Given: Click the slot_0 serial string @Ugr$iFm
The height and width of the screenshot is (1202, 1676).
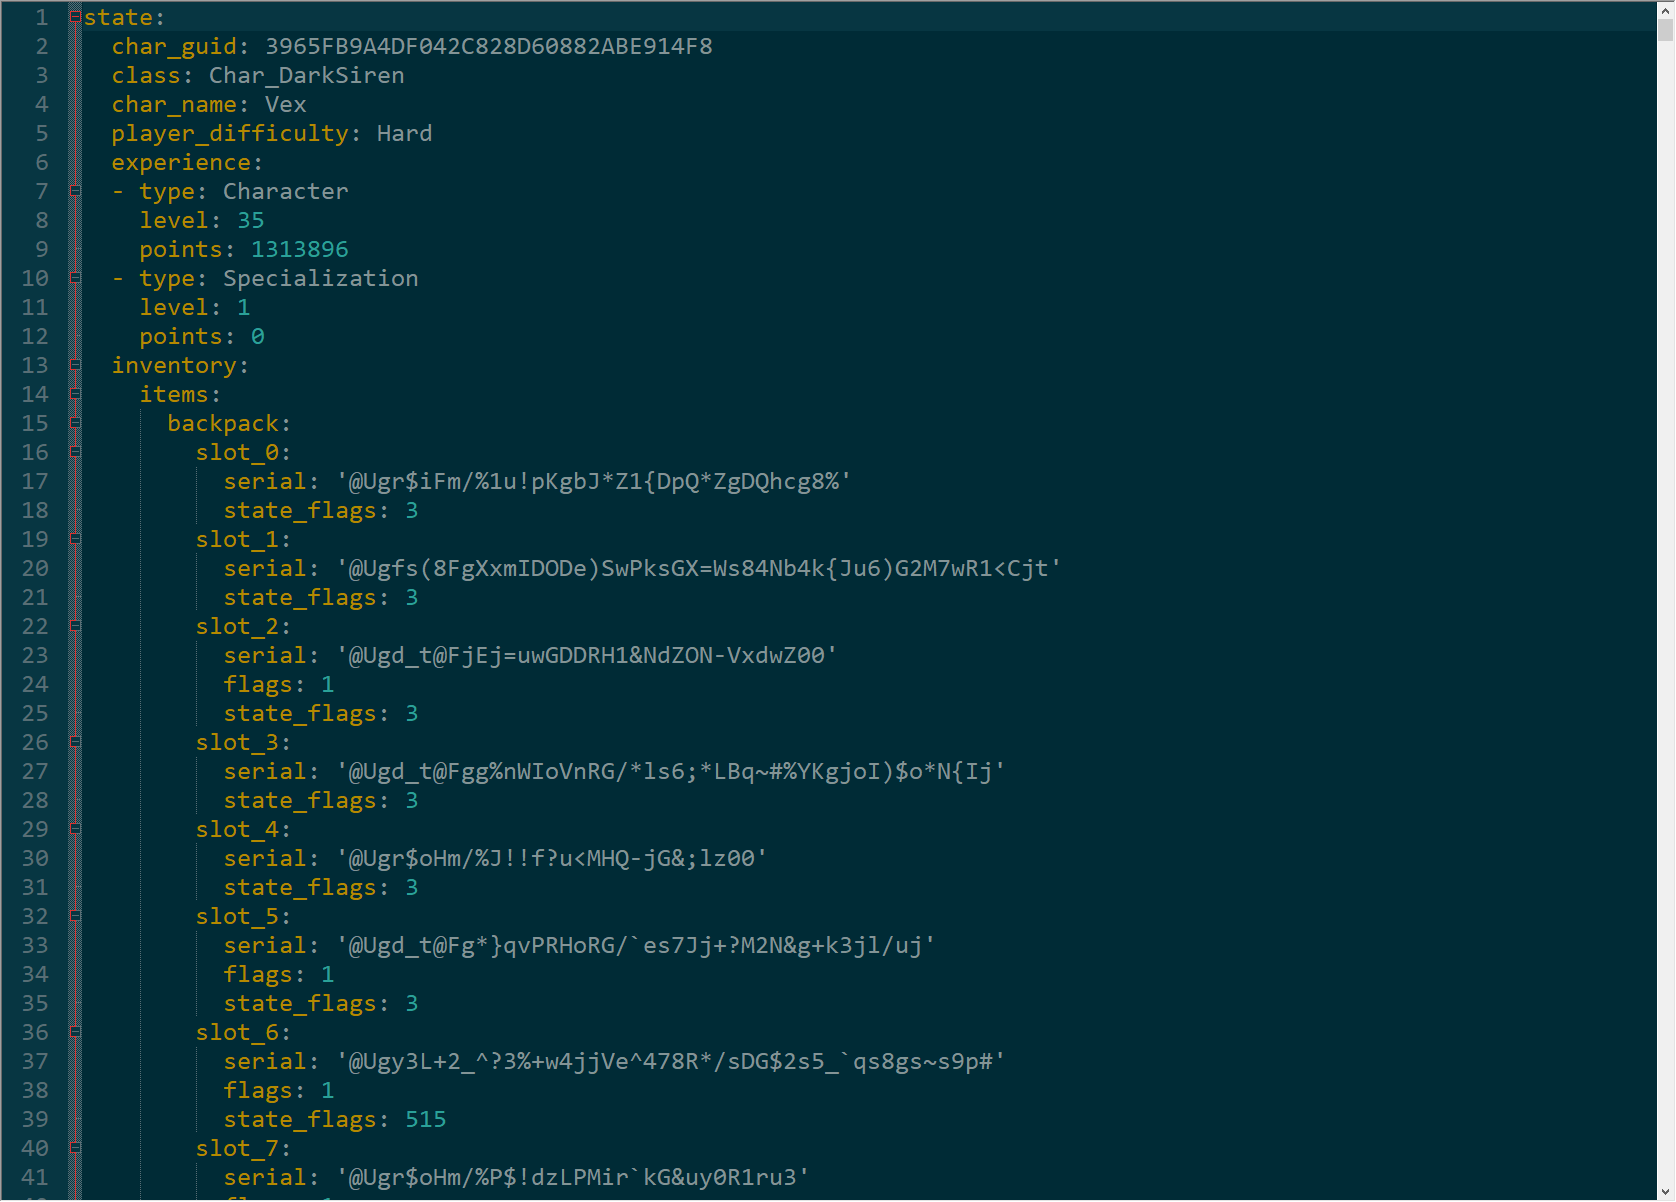Looking at the screenshot, I should (x=594, y=481).
